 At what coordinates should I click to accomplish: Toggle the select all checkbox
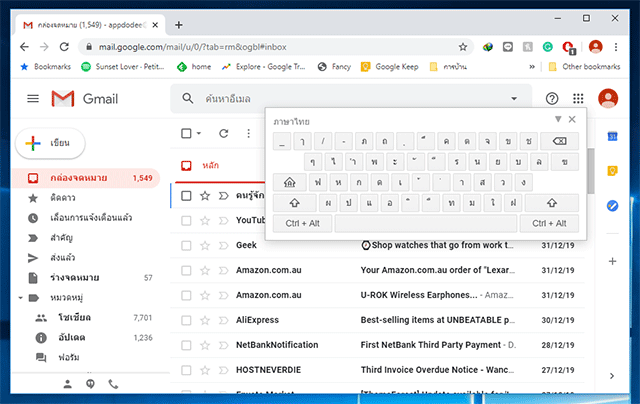pyautogui.click(x=186, y=133)
